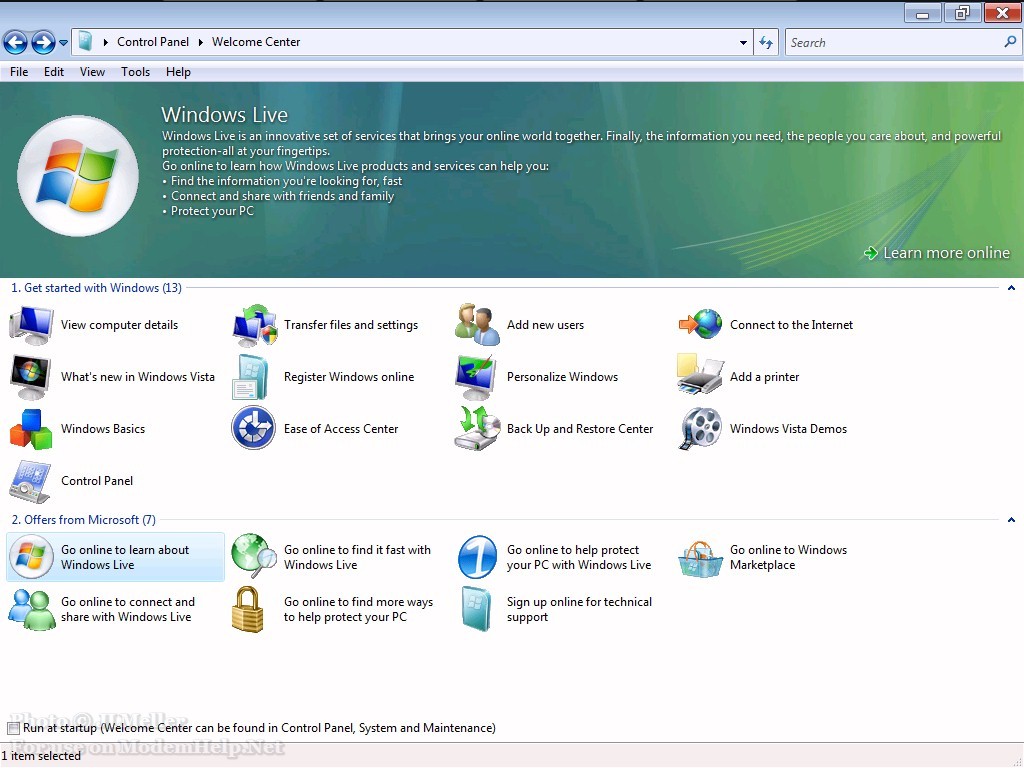Click the "Connect and share with friends and family" bullet
Viewport: 1024px width, 768px height.
coord(282,196)
